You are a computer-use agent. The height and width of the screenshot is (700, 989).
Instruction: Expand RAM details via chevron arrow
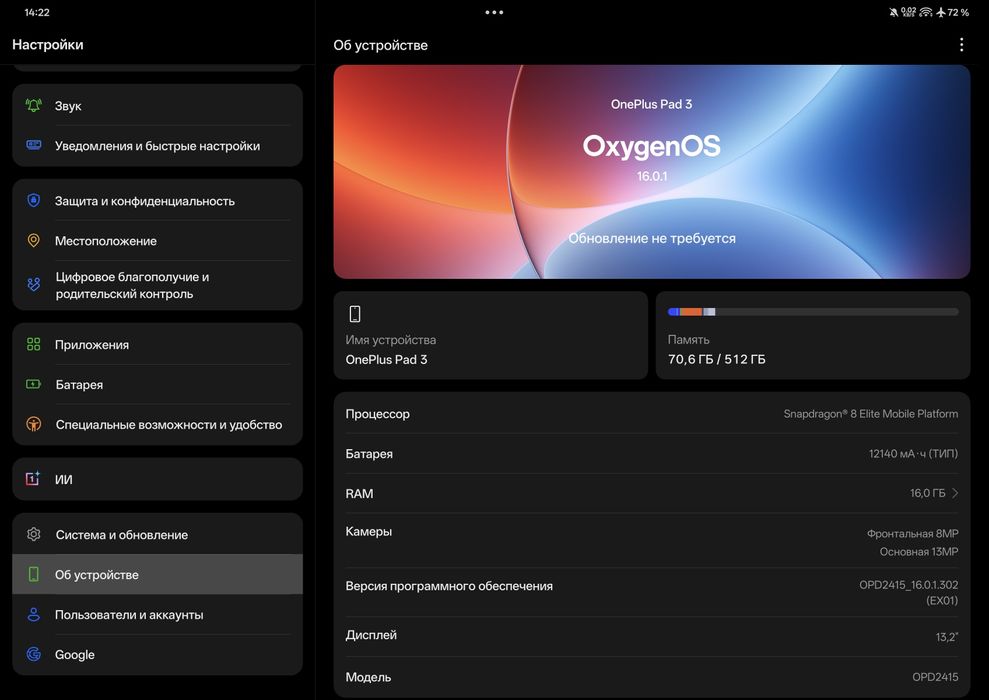click(x=955, y=493)
